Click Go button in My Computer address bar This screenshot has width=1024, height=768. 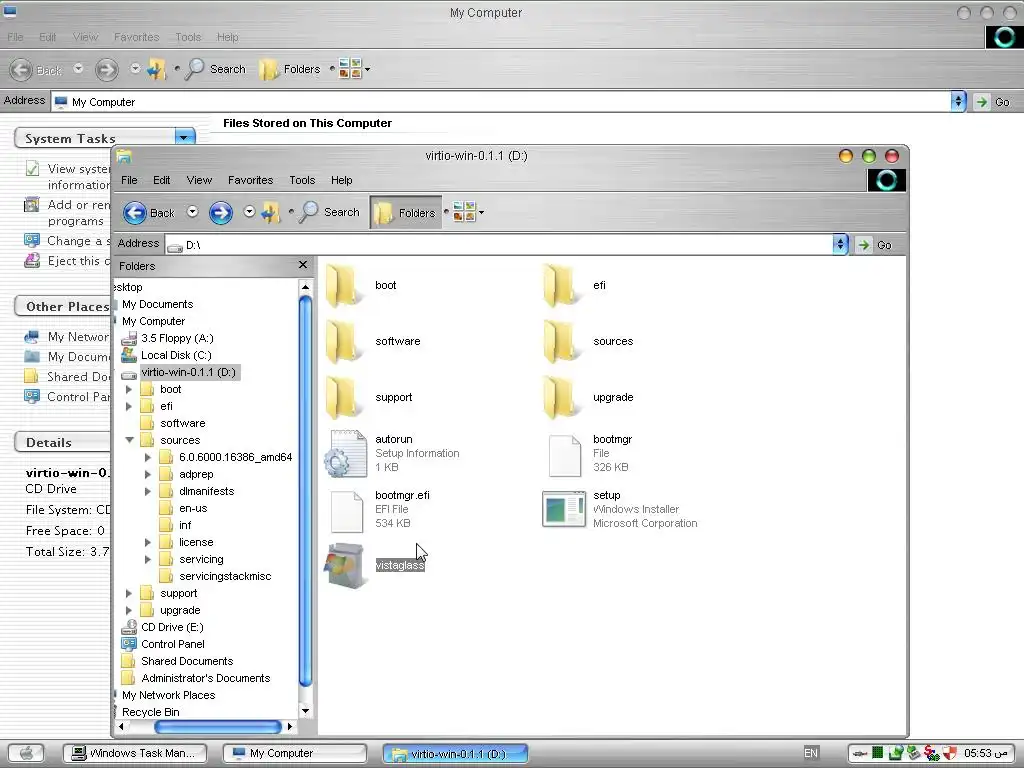point(993,102)
